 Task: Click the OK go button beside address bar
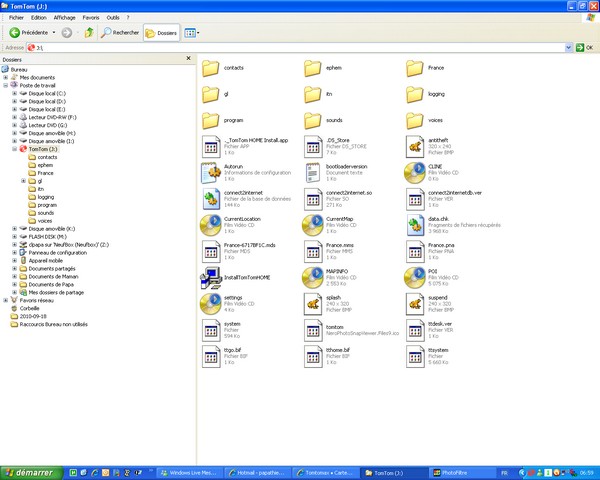[x=585, y=47]
